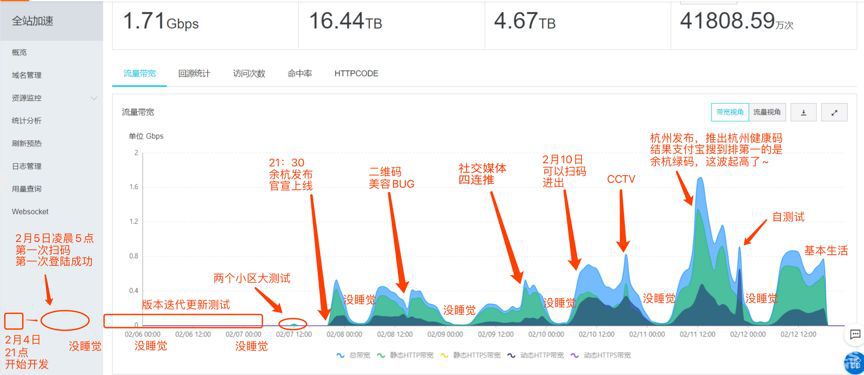
Task: Open 刷新预热 in the sidebar
Action: [x=26, y=143]
